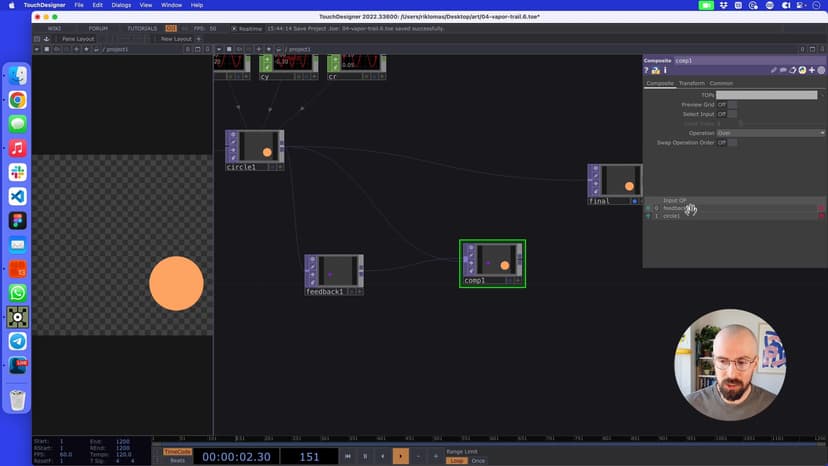Screen dimensions: 828x466
Task: Launch WhatsApp from the dock
Action: [18, 293]
